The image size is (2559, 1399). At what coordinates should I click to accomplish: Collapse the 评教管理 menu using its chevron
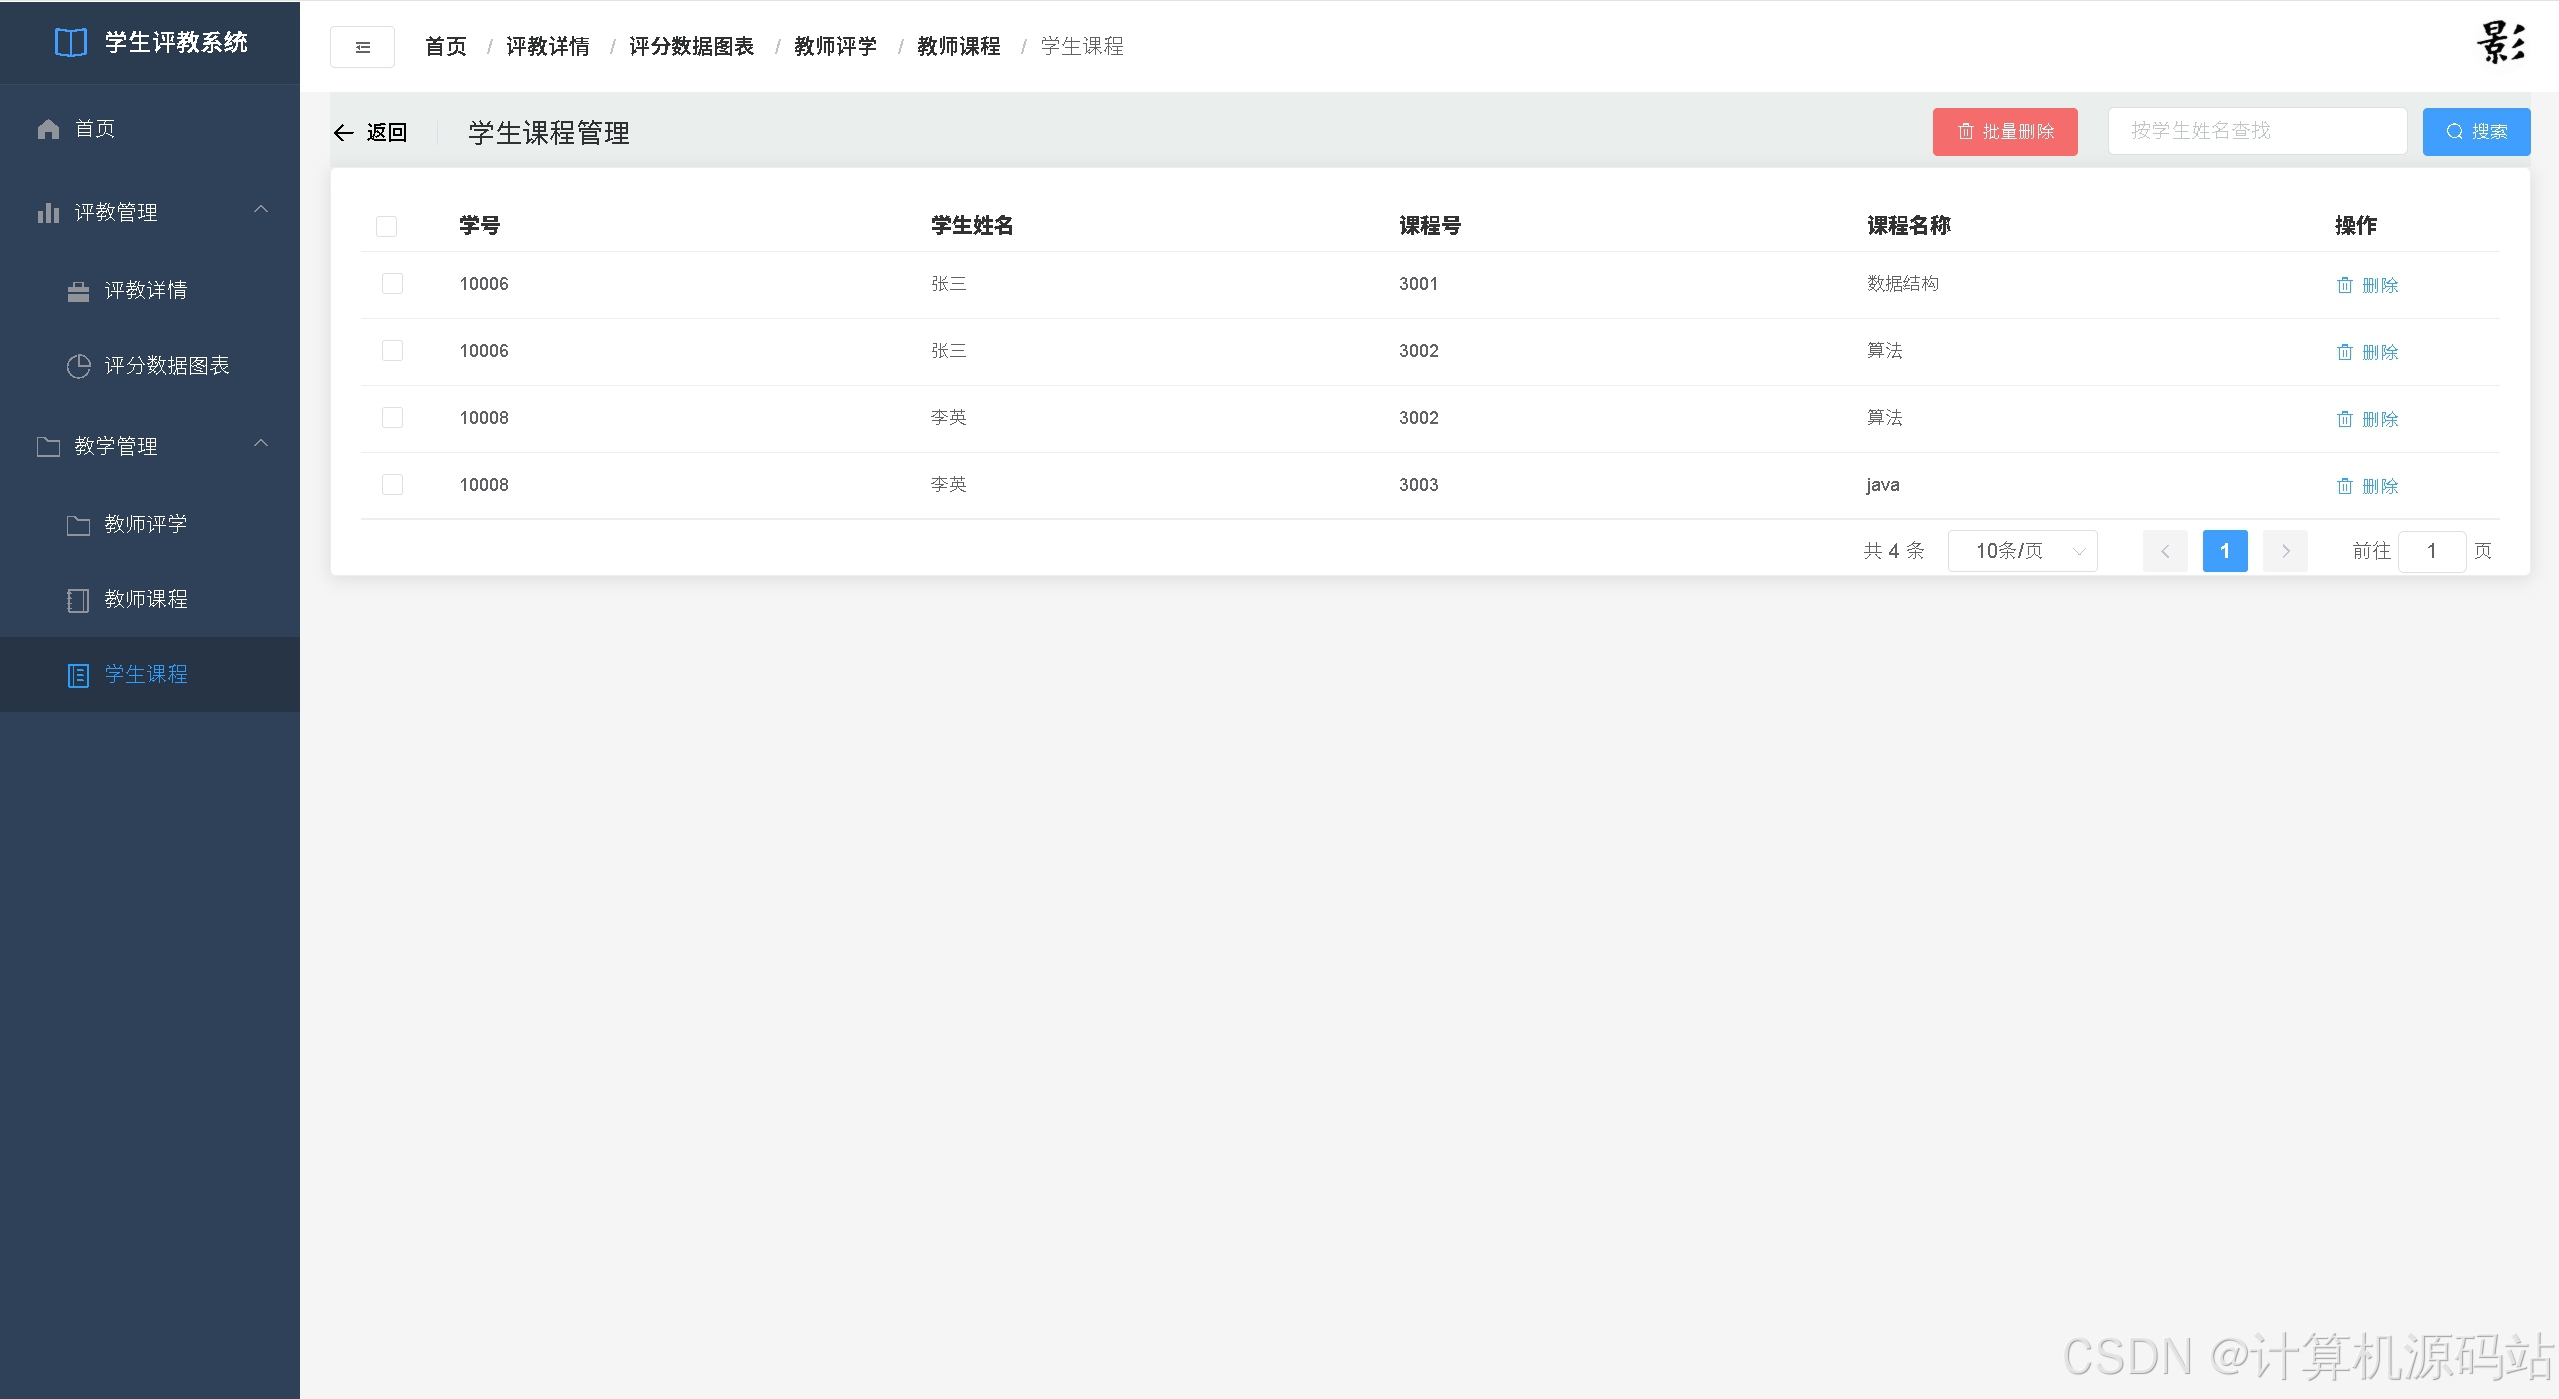[x=261, y=210]
